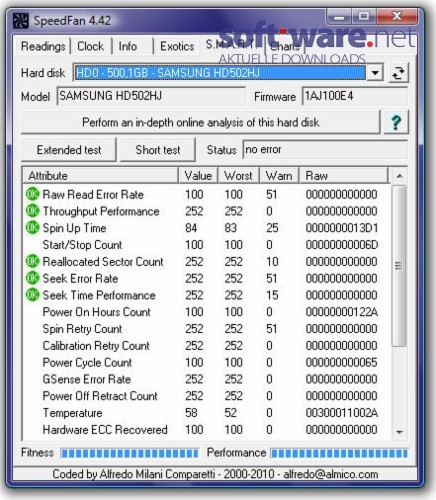Select HD0 SAMSUNG HD502HJ in combo box
The height and width of the screenshot is (500, 436).
(x=220, y=73)
